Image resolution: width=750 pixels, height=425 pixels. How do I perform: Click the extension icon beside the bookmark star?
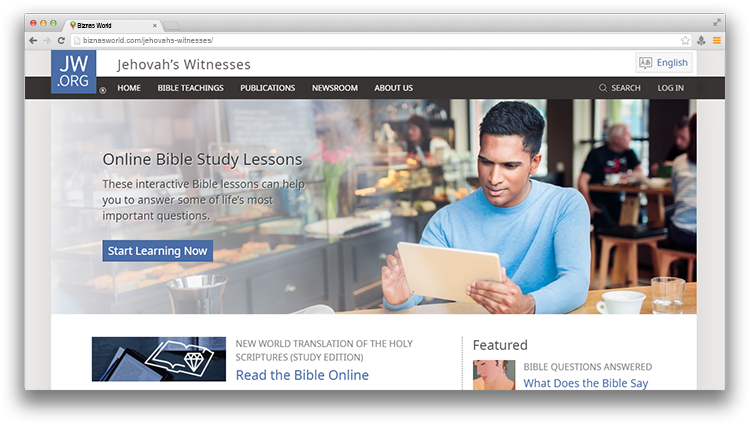click(701, 41)
